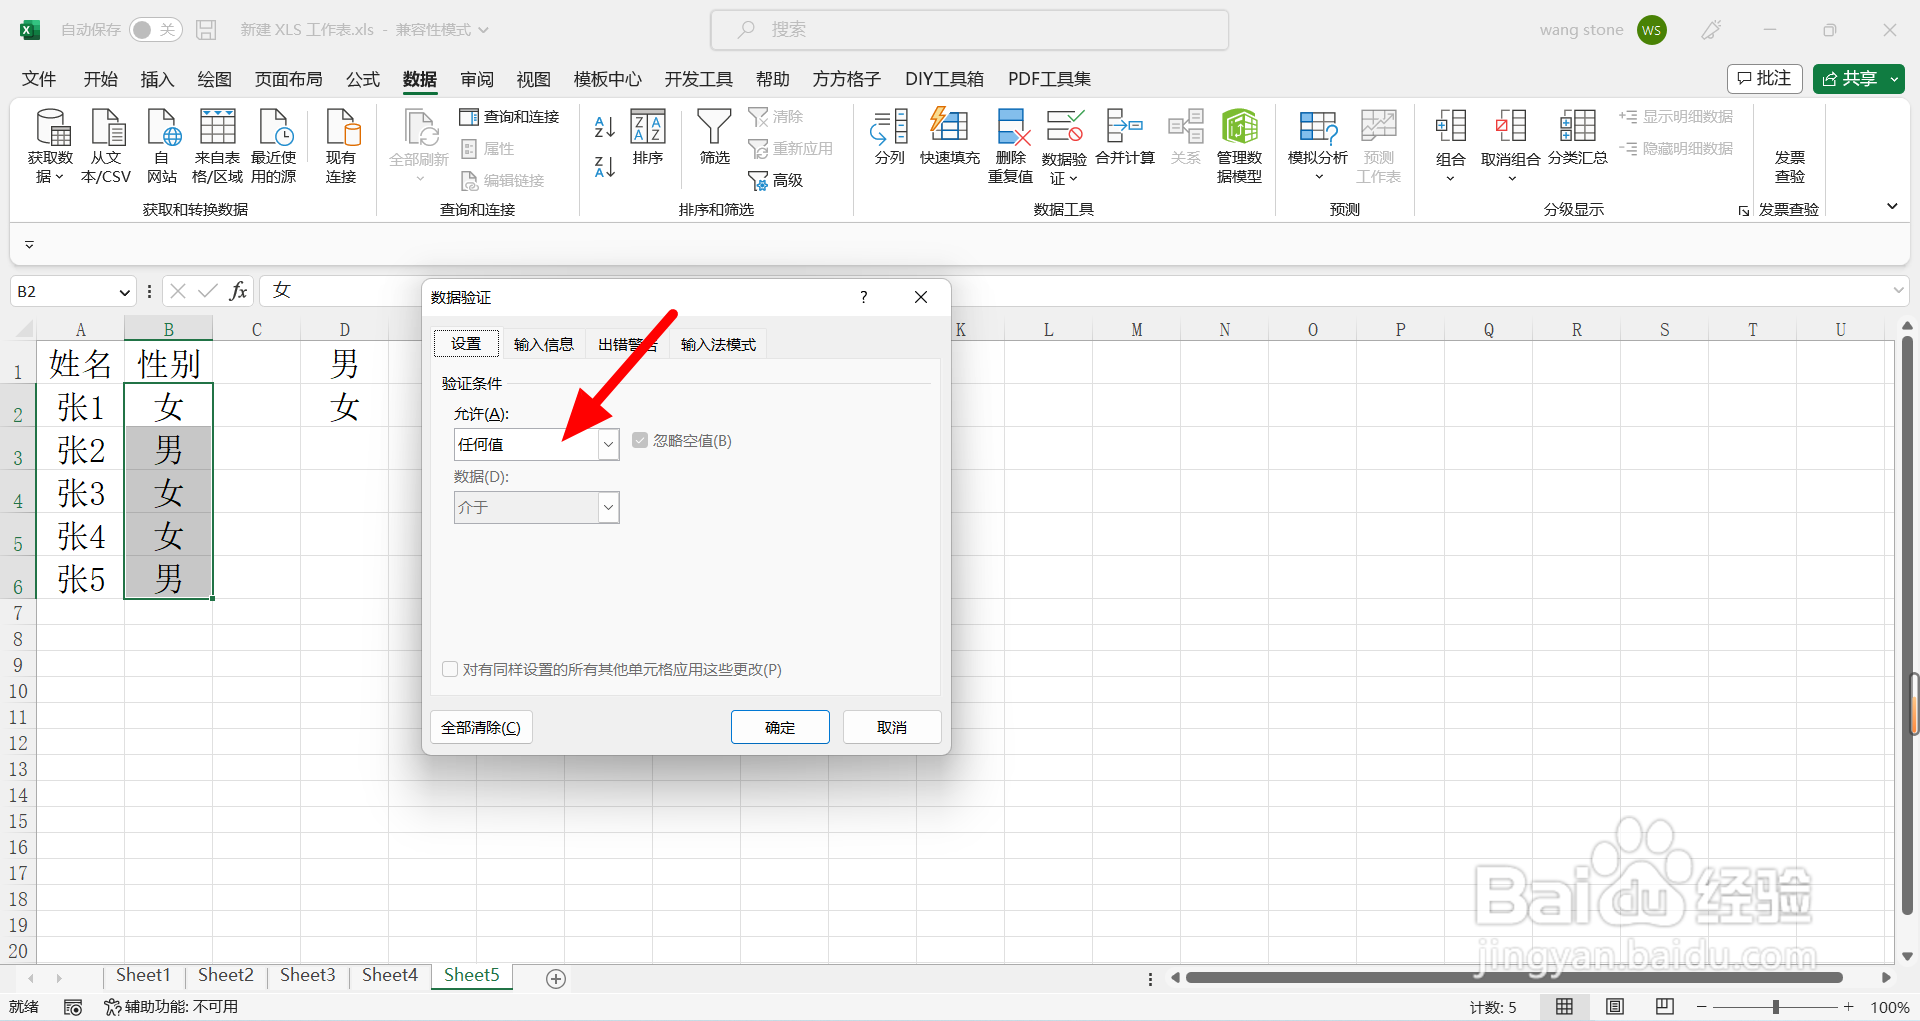Viewport: 1920px width, 1021px height.
Task: Expand the Name Box dropdown B2
Action: click(125, 292)
